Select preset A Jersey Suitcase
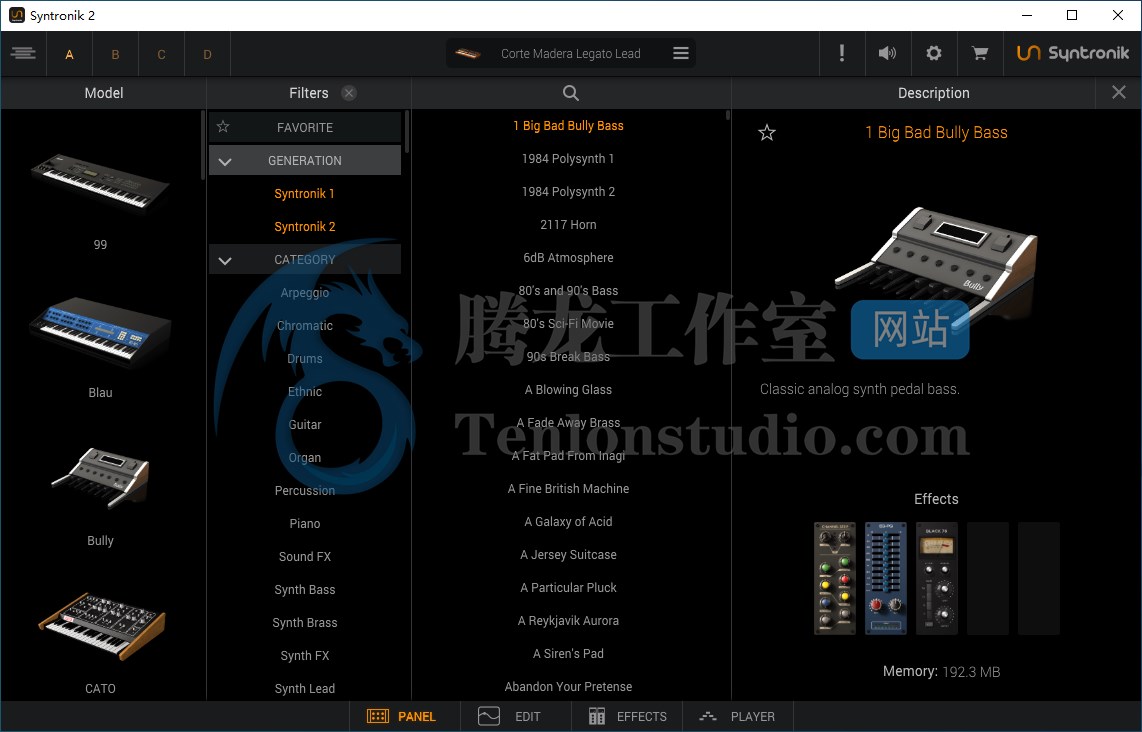This screenshot has width=1142, height=732. click(x=568, y=555)
